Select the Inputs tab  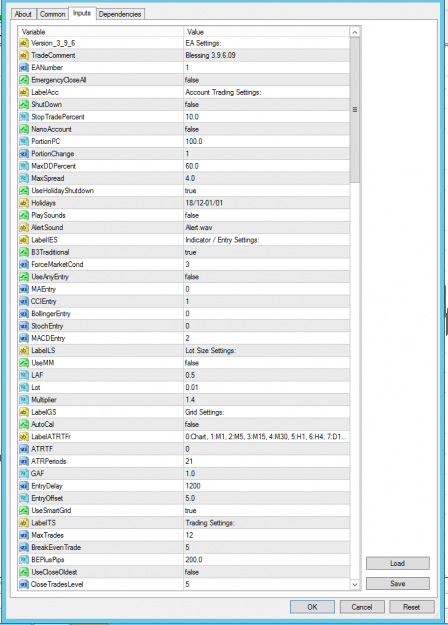(x=82, y=13)
